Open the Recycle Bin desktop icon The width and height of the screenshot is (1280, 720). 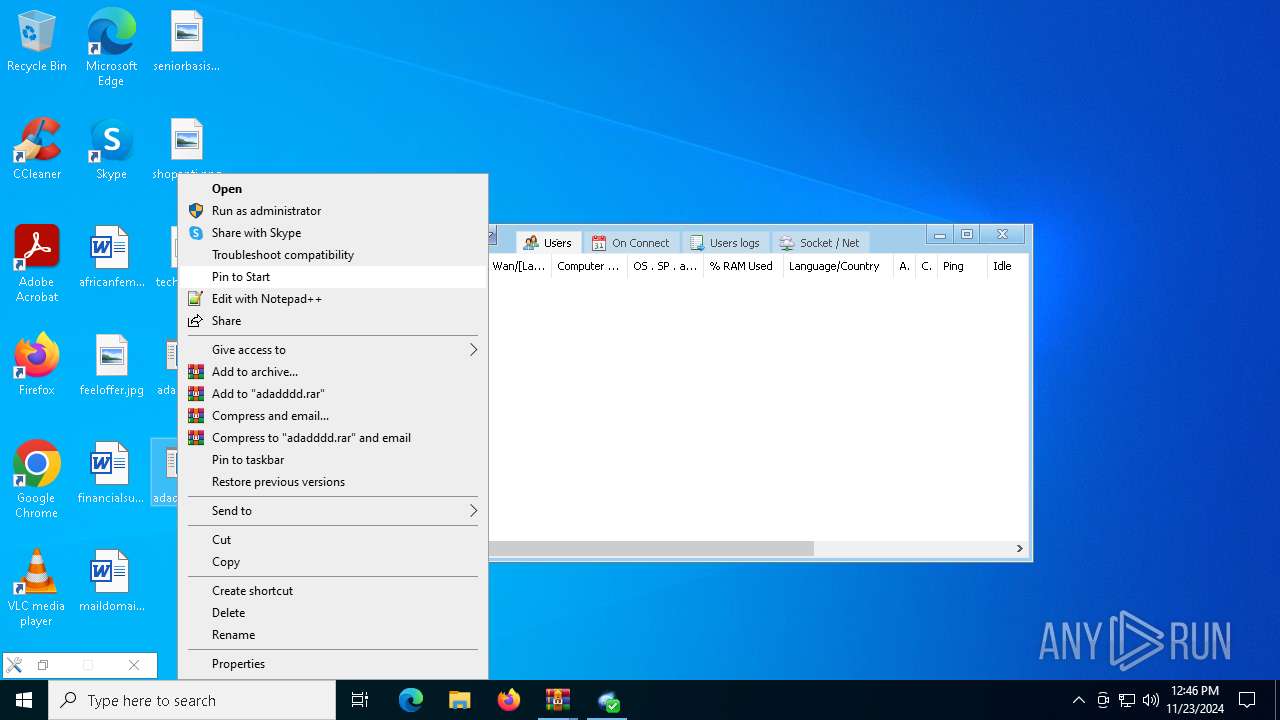37,41
